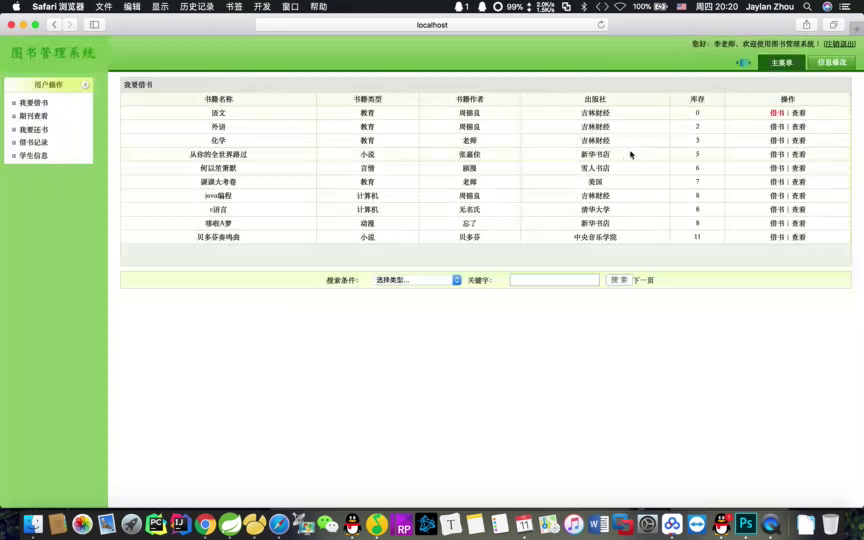Open the 开发 menu
The image size is (864, 540).
[x=262, y=7]
